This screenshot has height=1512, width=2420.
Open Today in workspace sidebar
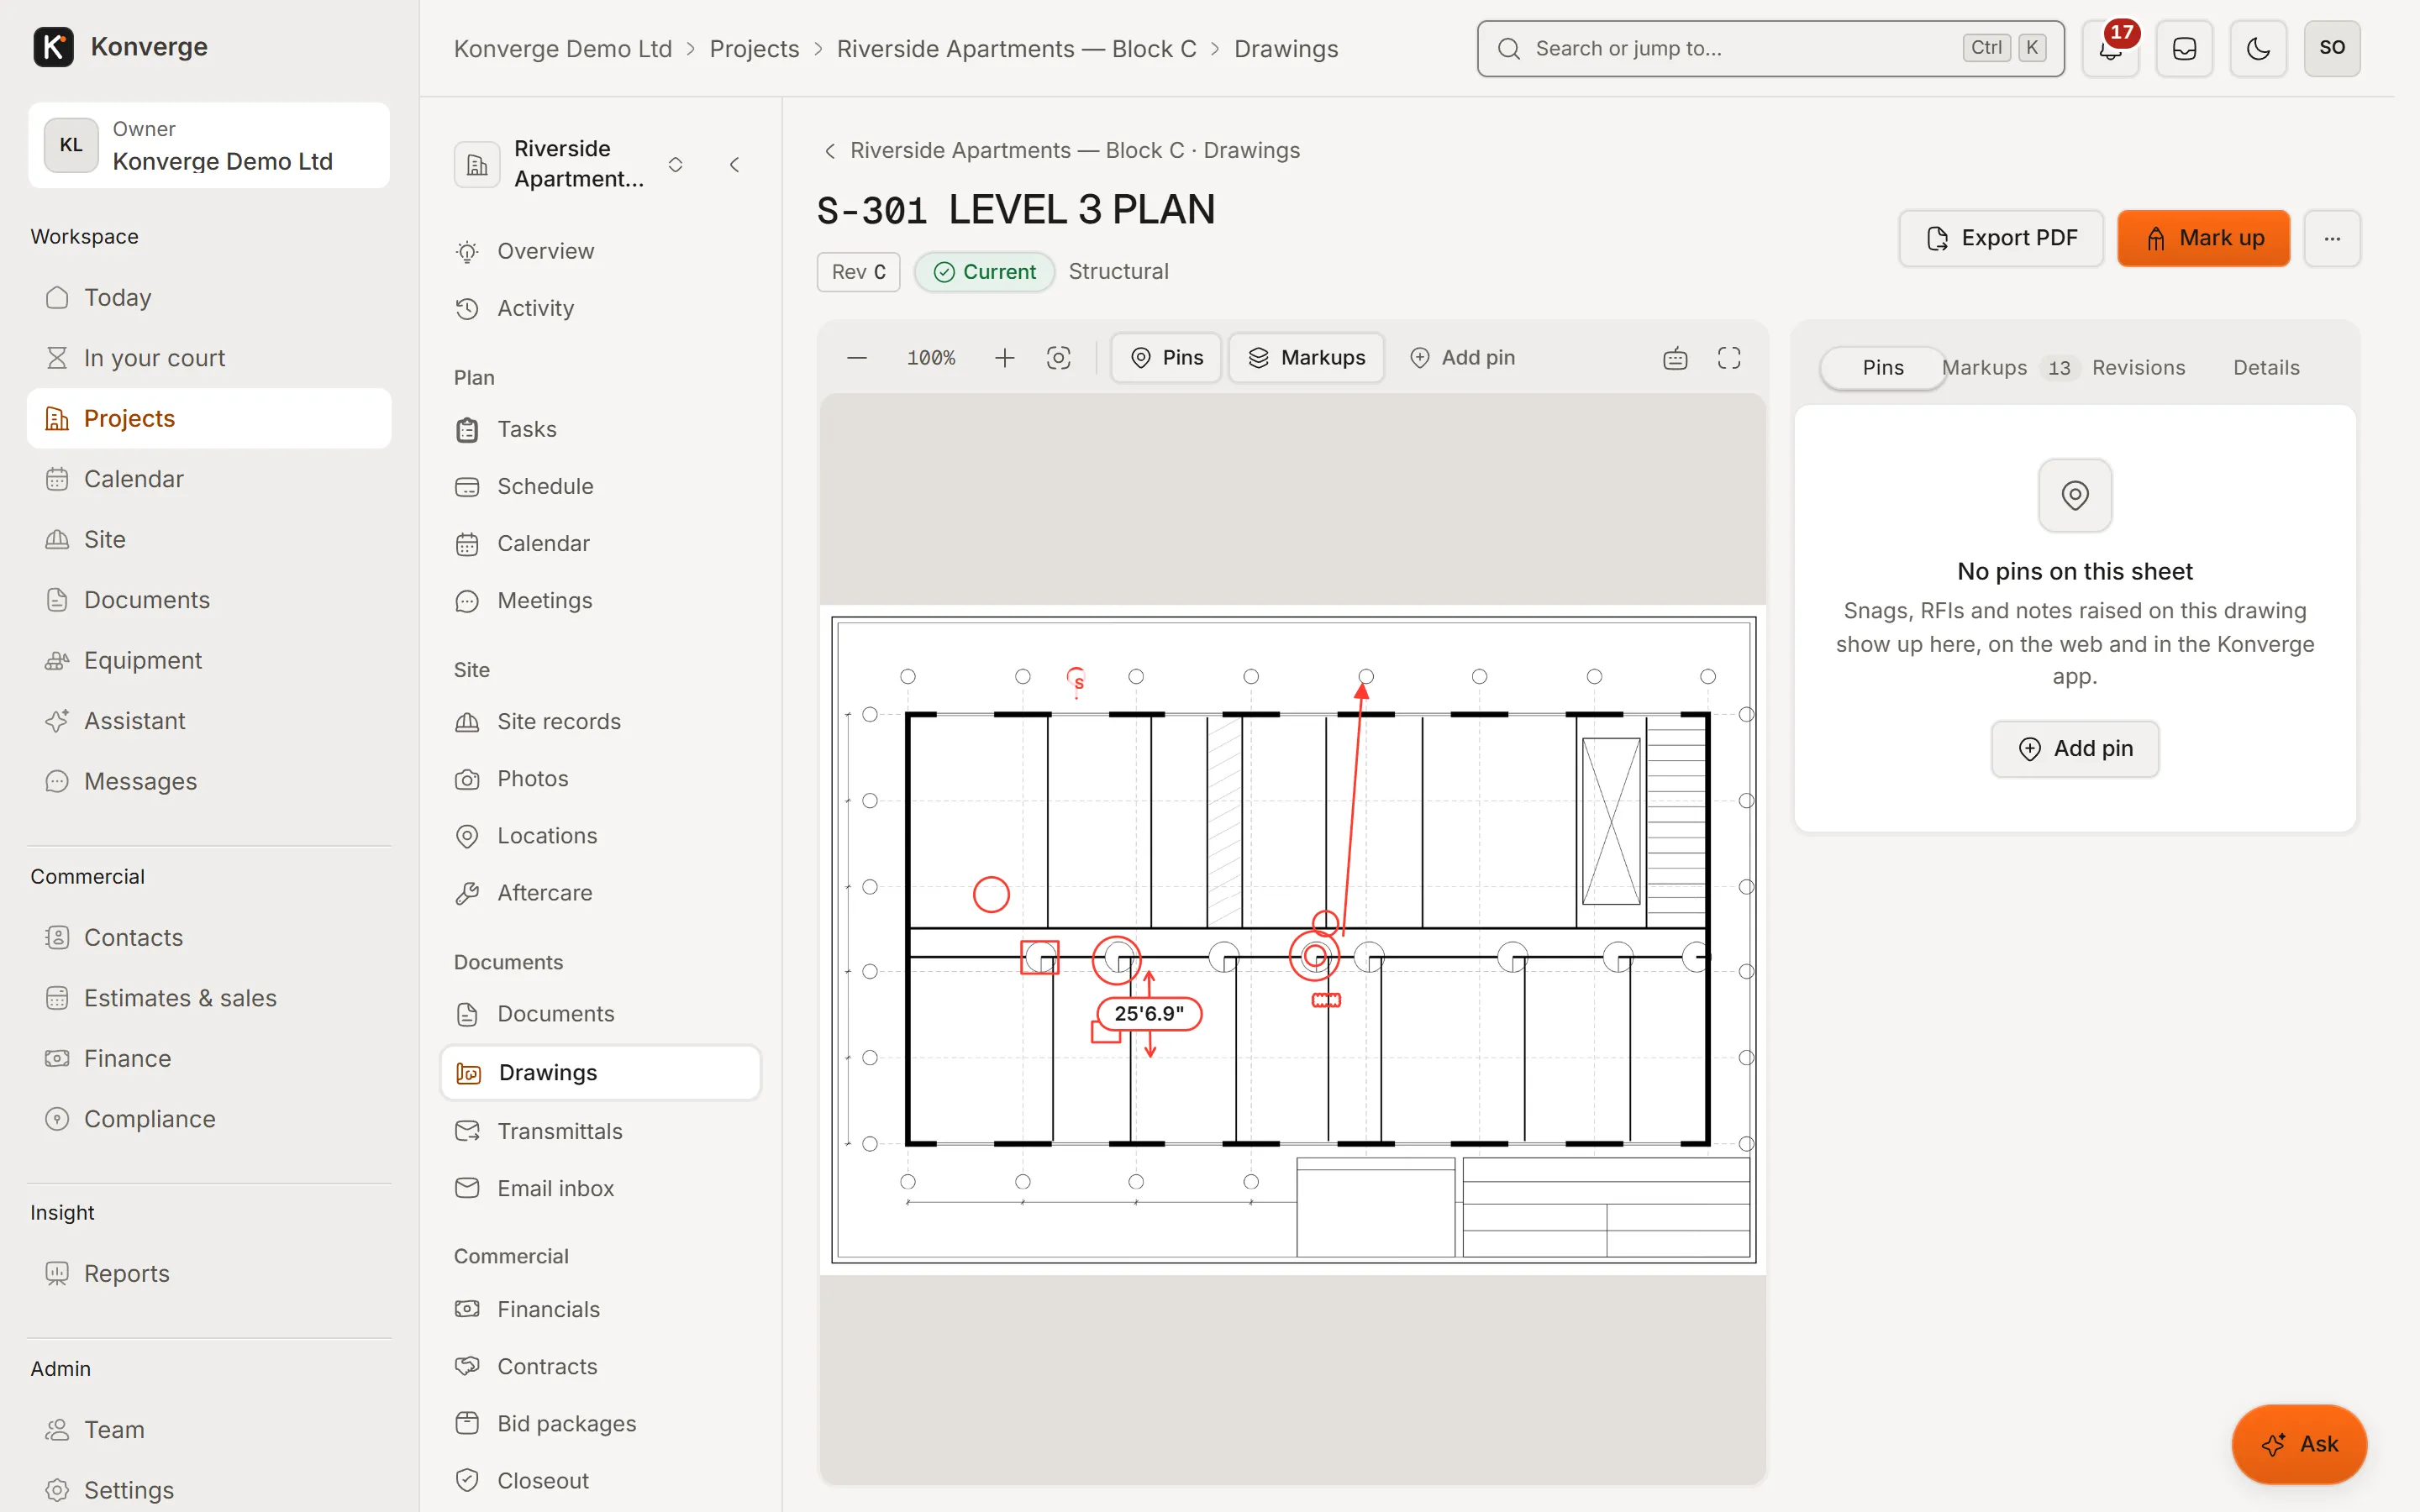pos(209,297)
